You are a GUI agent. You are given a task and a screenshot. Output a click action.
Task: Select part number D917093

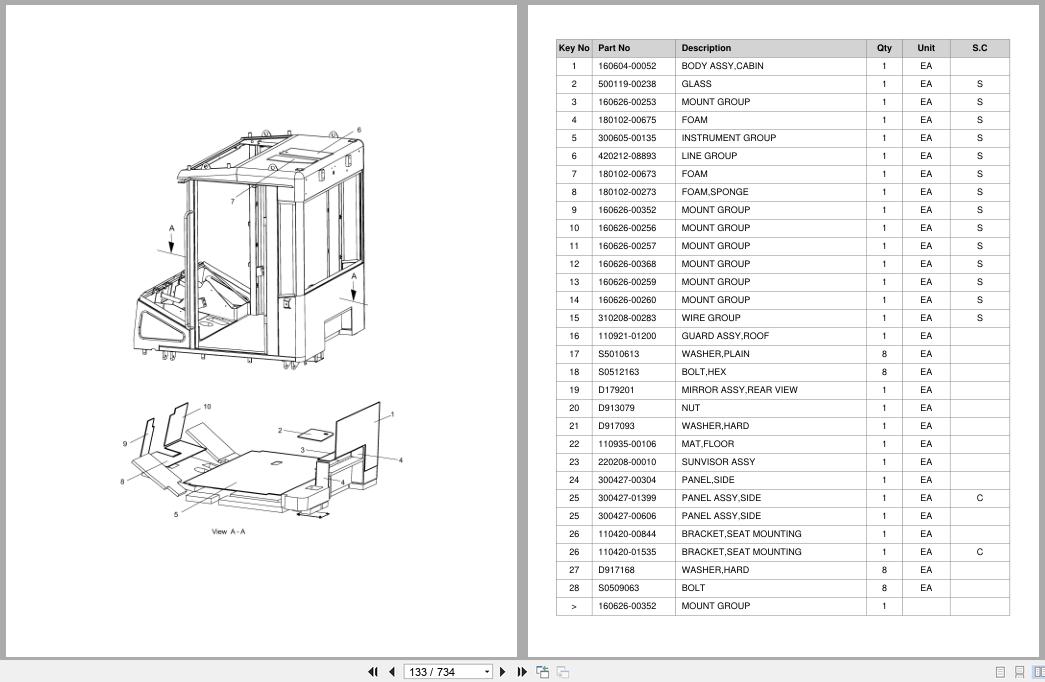tap(616, 426)
